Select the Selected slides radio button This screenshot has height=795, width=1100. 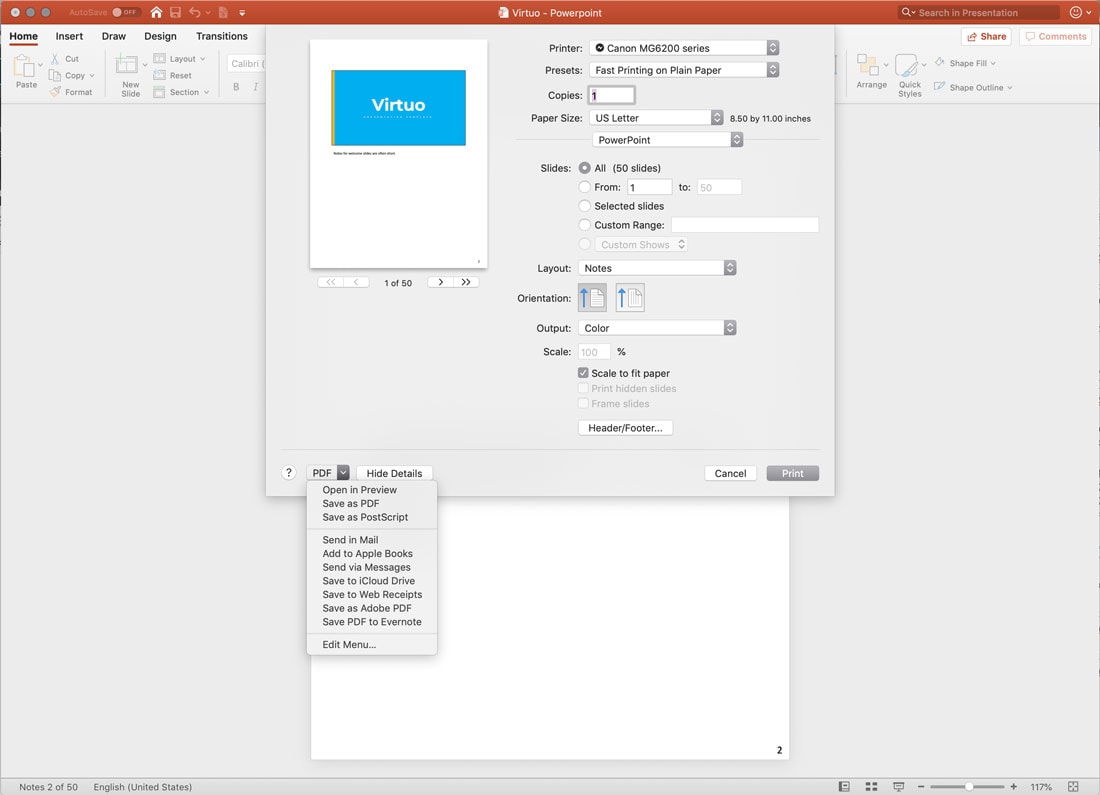585,206
